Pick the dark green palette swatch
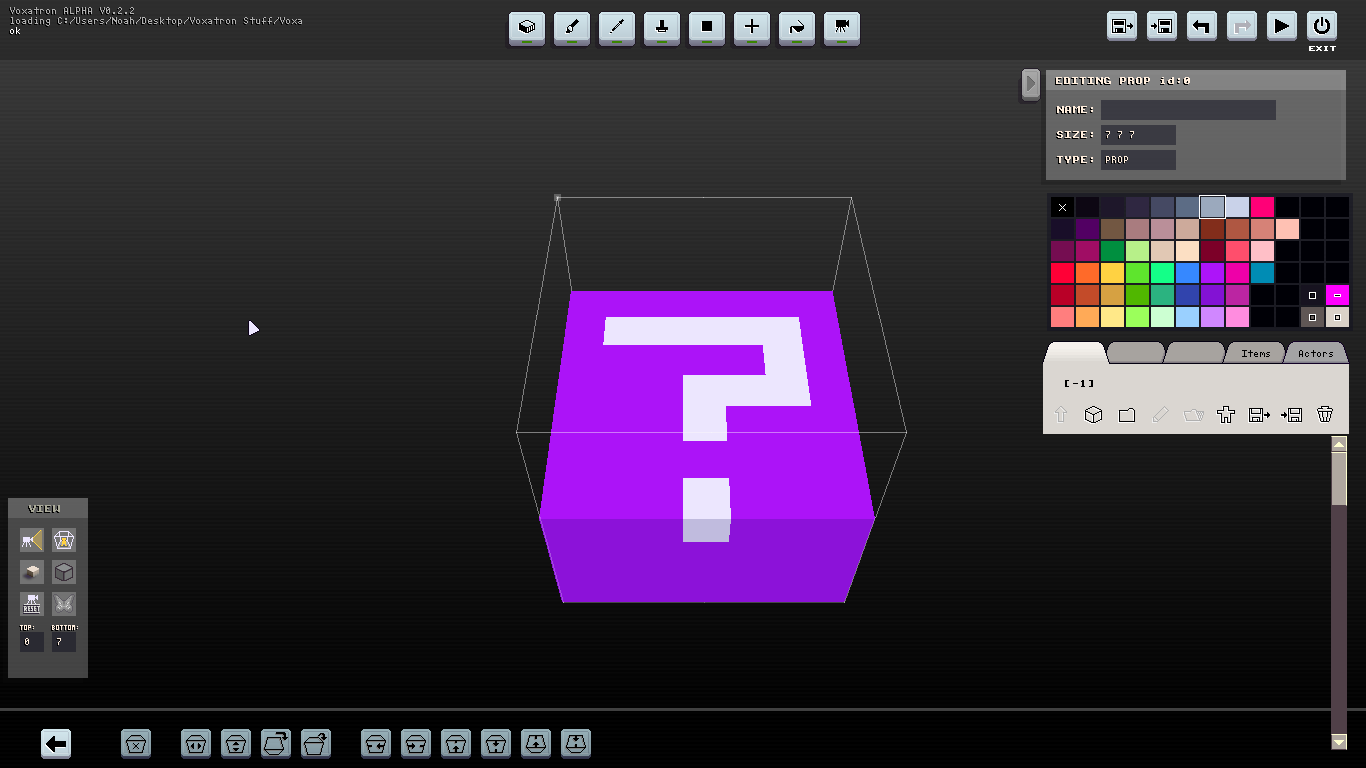The width and height of the screenshot is (1366, 768). point(1112,251)
